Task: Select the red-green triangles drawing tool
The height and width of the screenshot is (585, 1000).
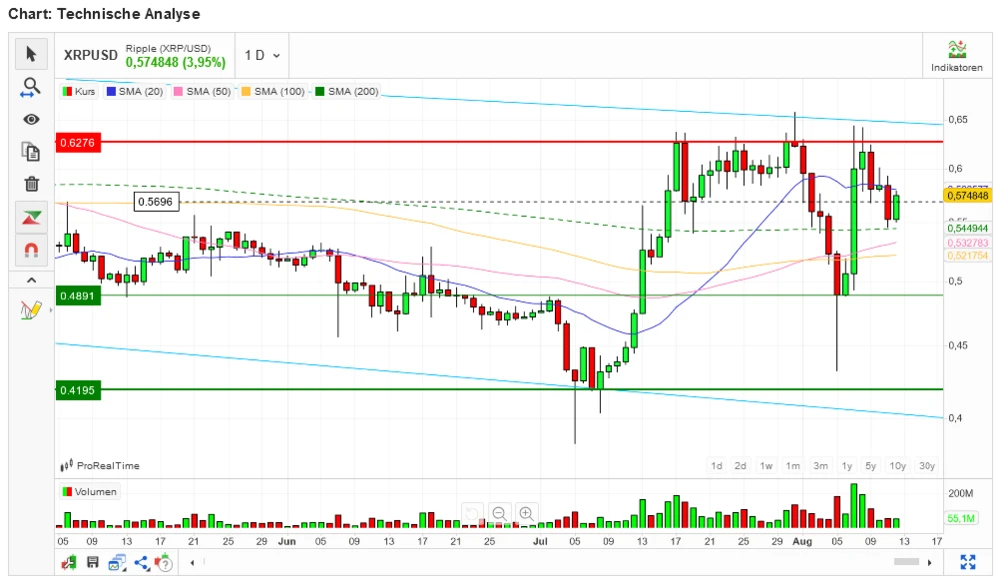Action: click(x=31, y=218)
